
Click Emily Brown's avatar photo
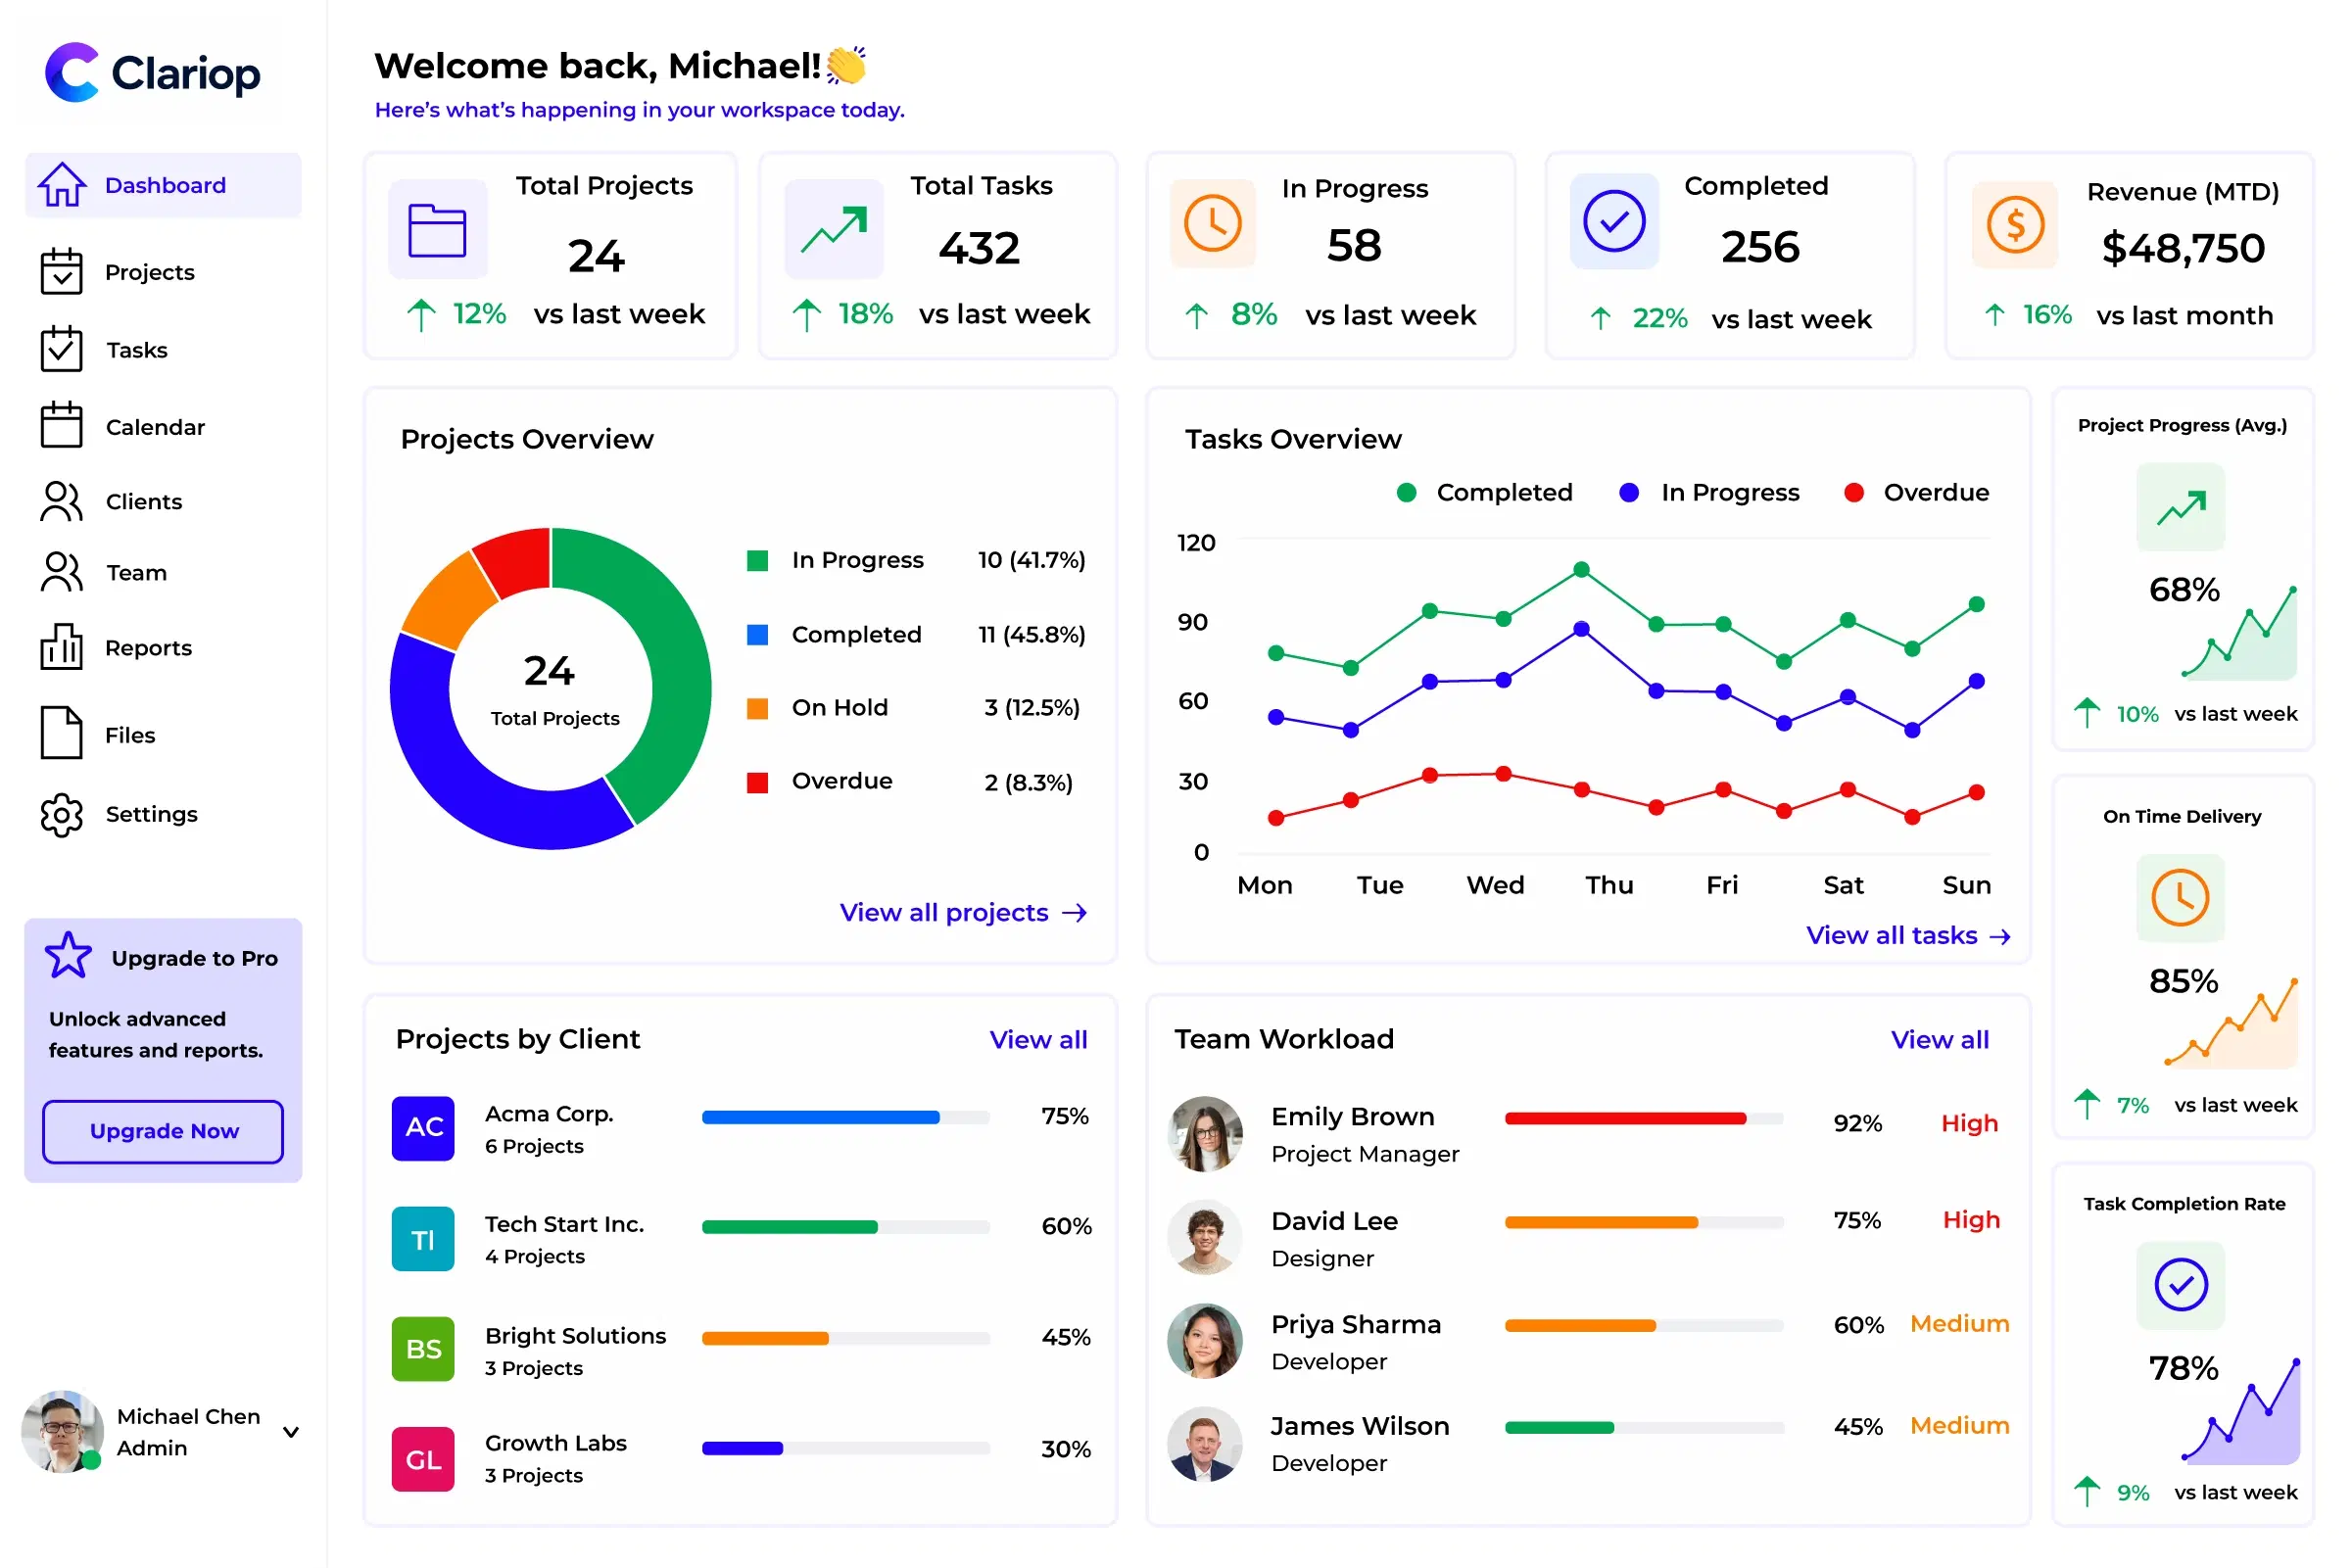pos(1205,1134)
